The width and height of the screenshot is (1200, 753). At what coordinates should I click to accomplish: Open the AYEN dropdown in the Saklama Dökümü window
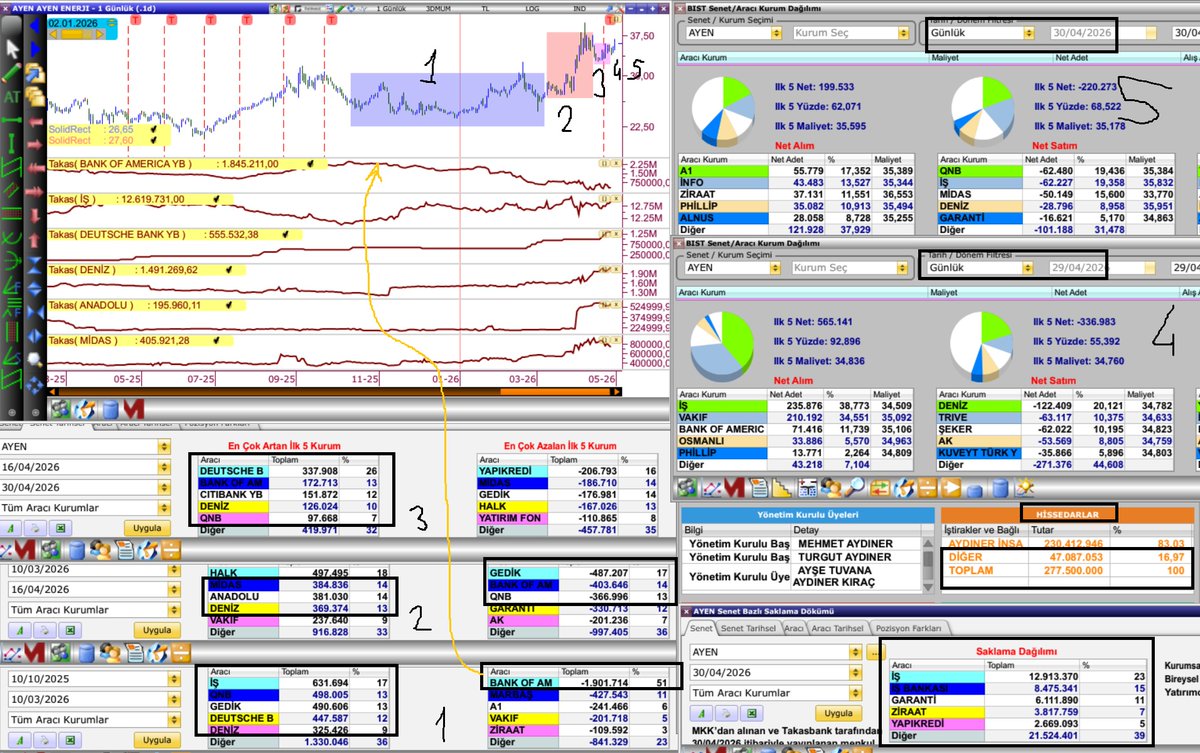click(x=855, y=652)
